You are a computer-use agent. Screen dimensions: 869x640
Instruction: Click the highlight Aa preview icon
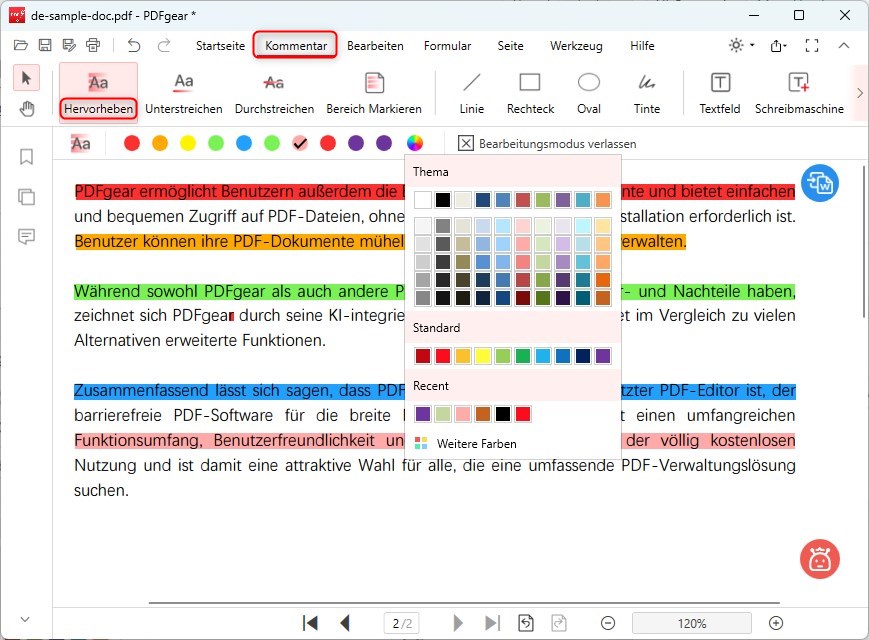tap(80, 144)
